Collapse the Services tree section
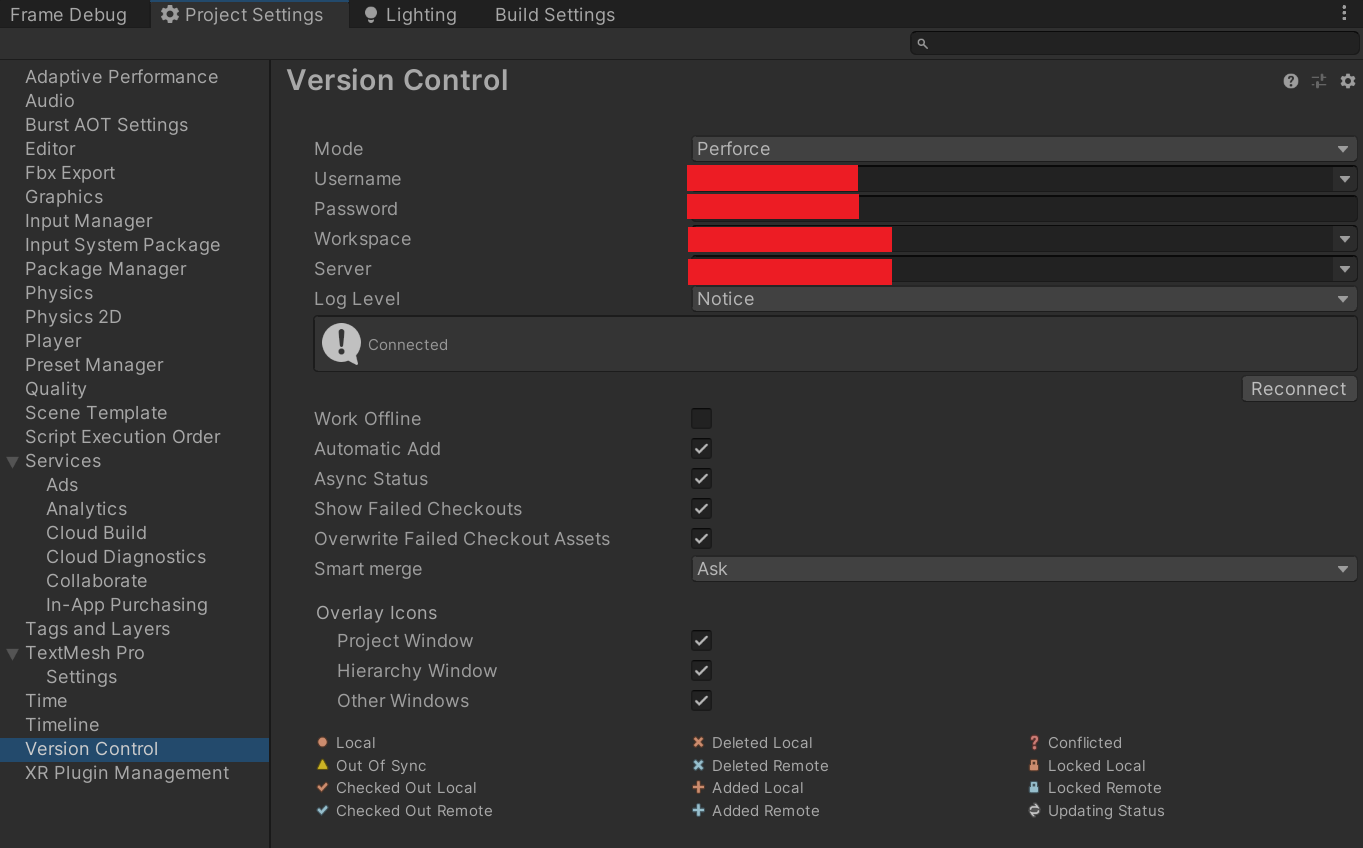This screenshot has width=1363, height=848. (x=13, y=461)
